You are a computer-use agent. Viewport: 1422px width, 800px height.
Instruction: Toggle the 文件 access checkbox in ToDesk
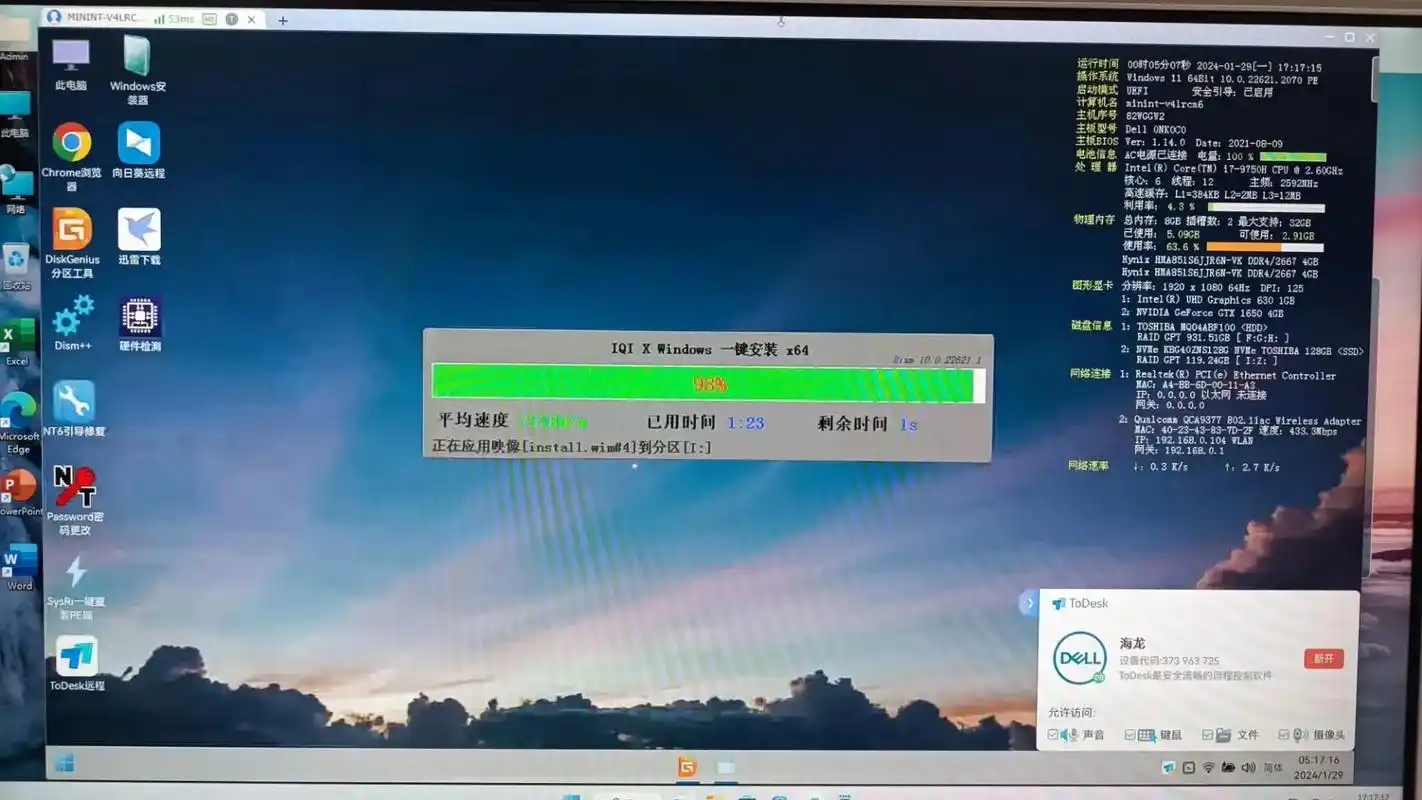(x=1207, y=735)
